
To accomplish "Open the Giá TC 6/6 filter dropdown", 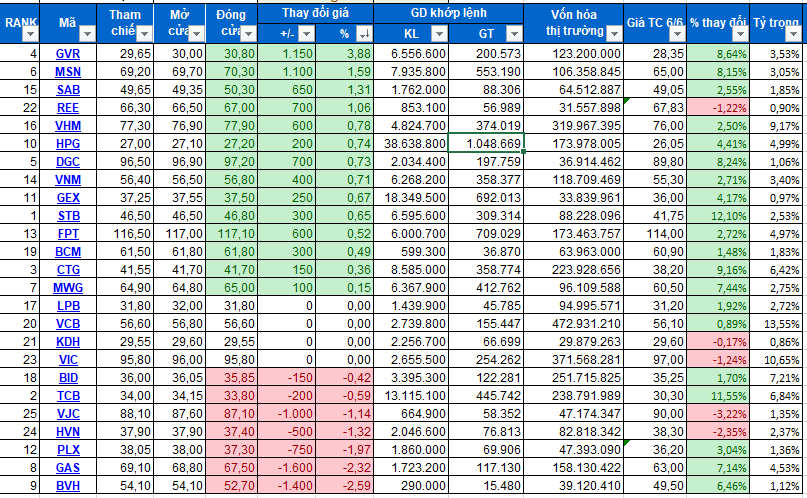I will click(x=677, y=34).
